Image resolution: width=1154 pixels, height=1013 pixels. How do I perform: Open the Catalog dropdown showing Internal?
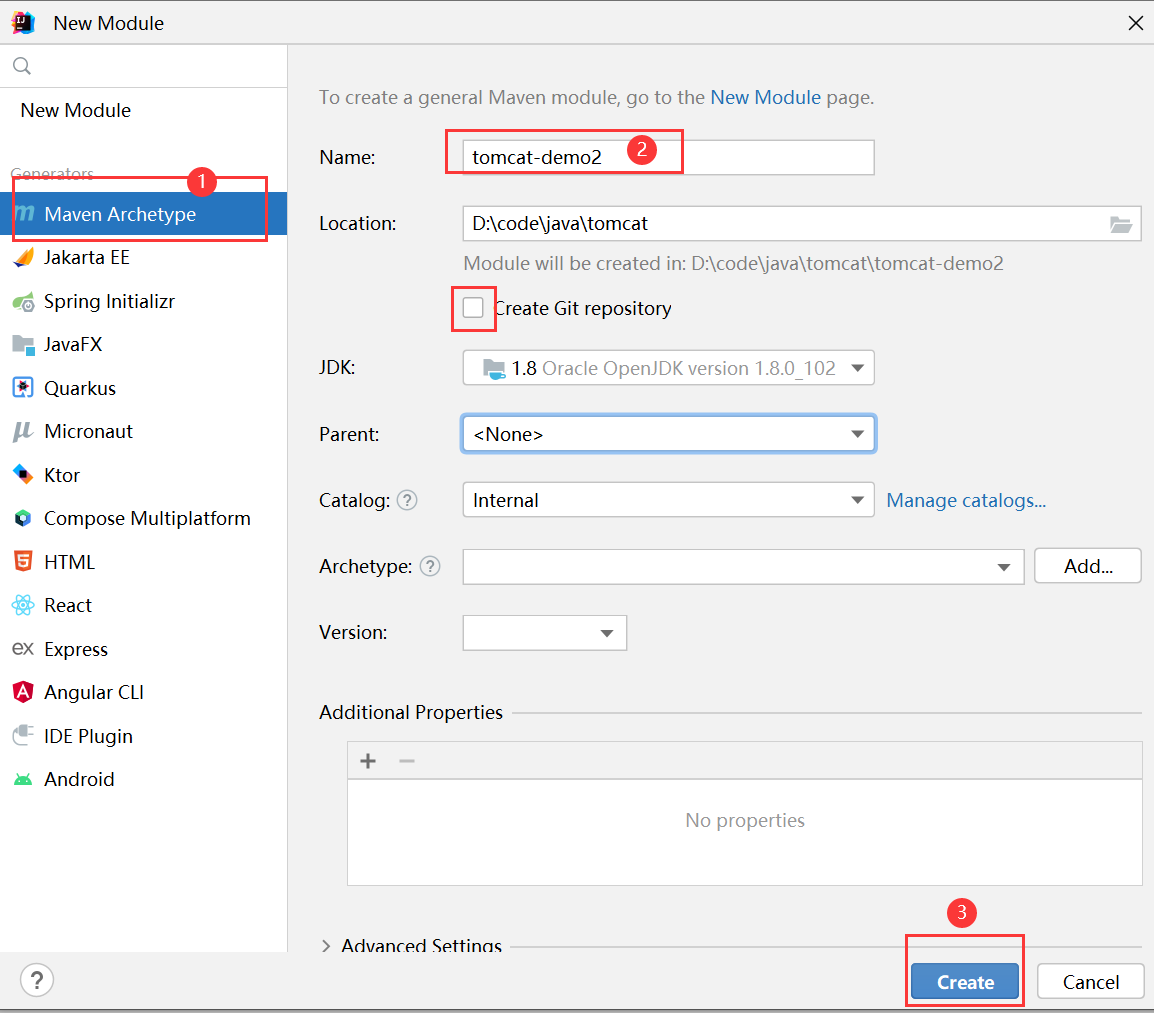(x=668, y=500)
